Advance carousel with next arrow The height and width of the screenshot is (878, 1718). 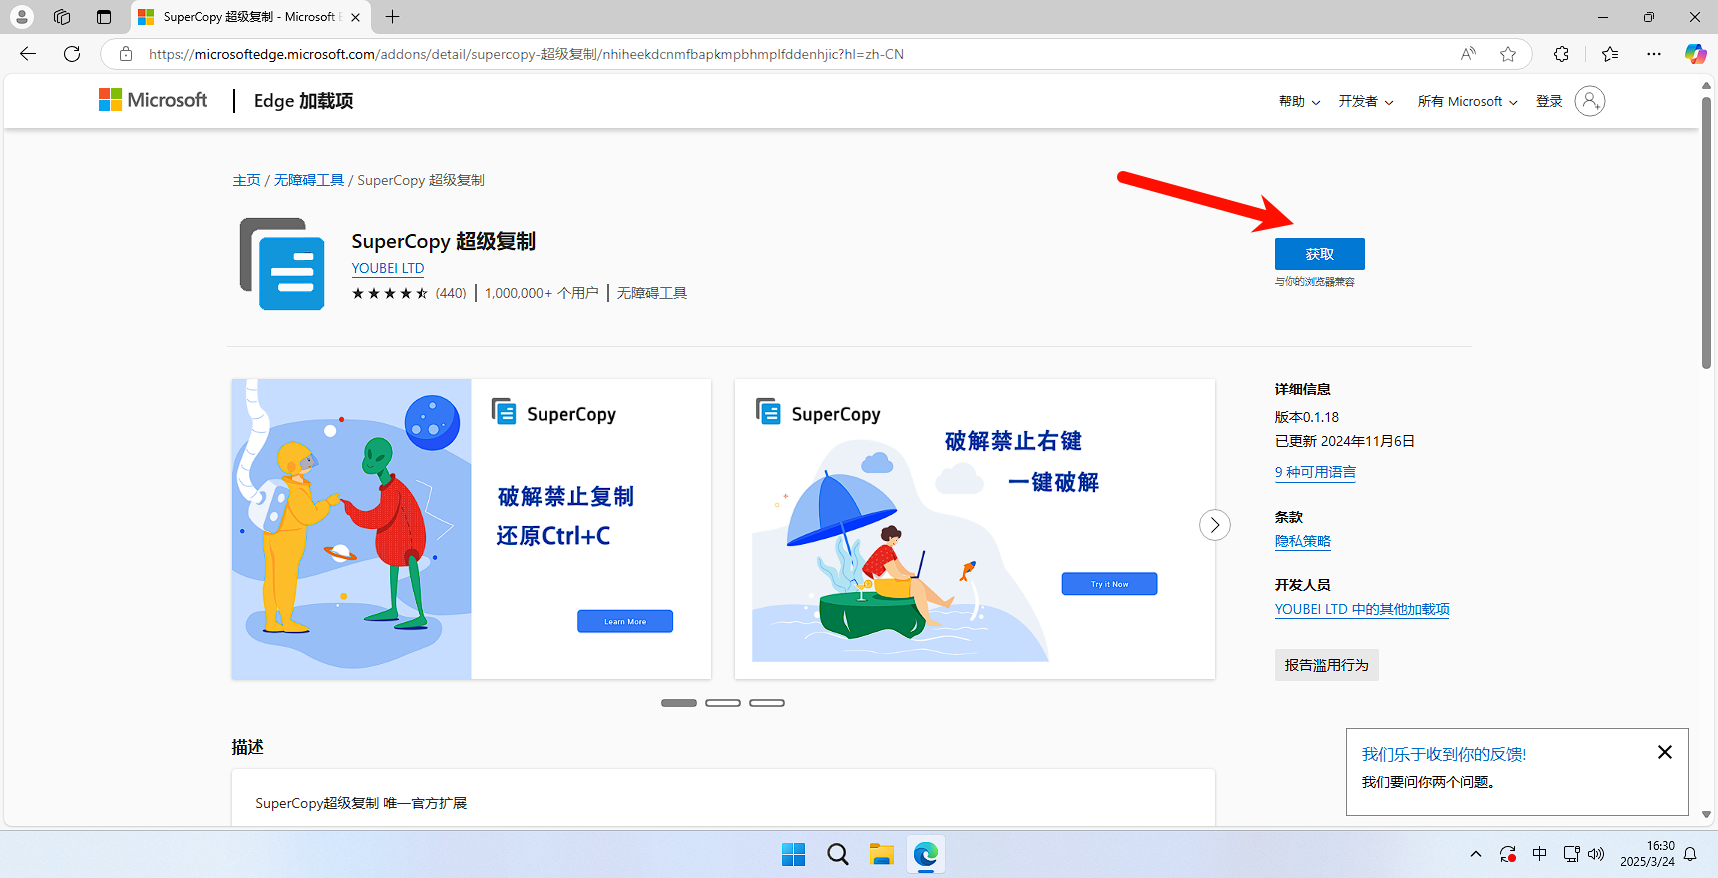click(x=1215, y=525)
